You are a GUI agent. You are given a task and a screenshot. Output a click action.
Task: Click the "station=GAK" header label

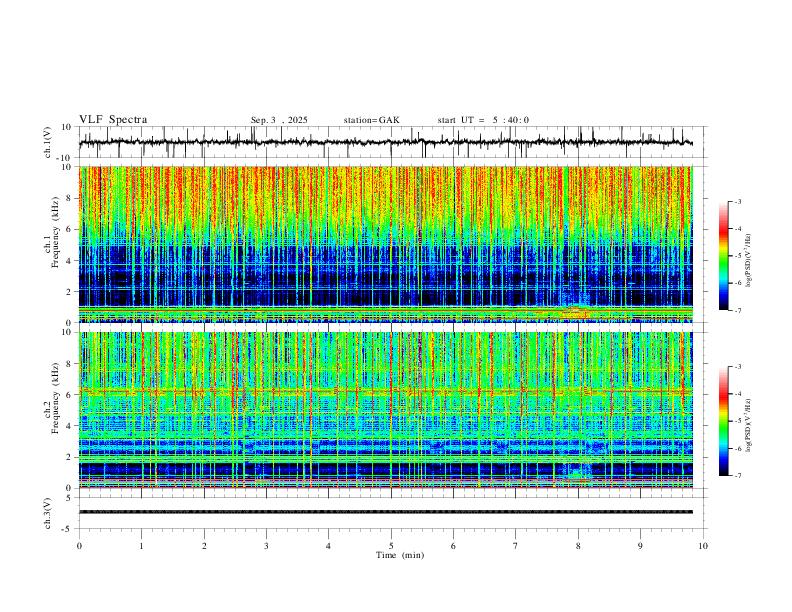[371, 120]
